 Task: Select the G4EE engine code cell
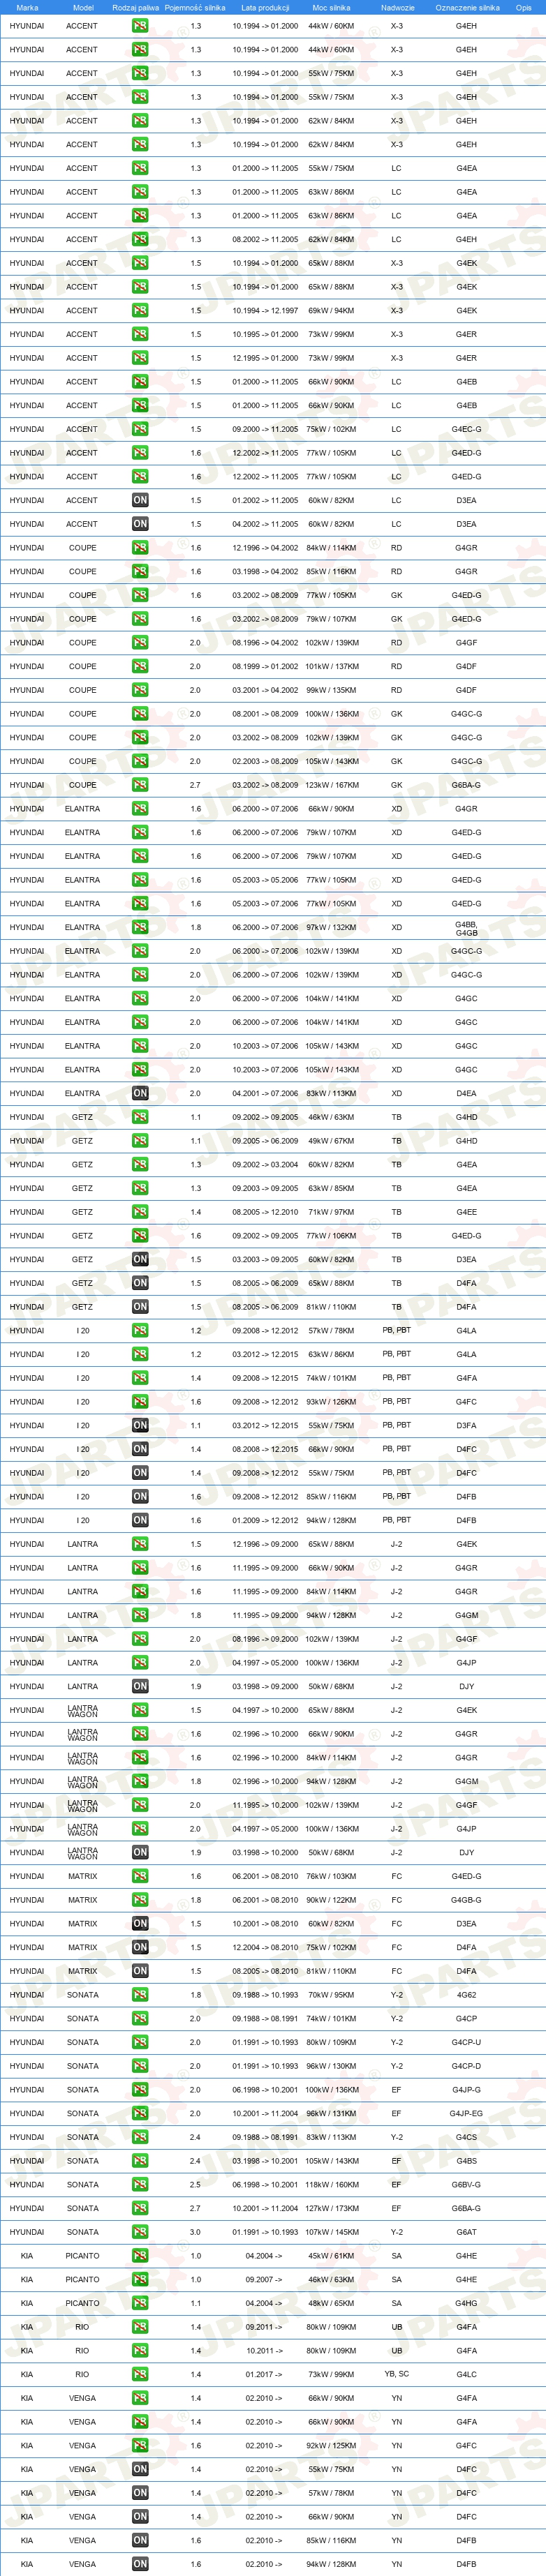pos(466,1212)
